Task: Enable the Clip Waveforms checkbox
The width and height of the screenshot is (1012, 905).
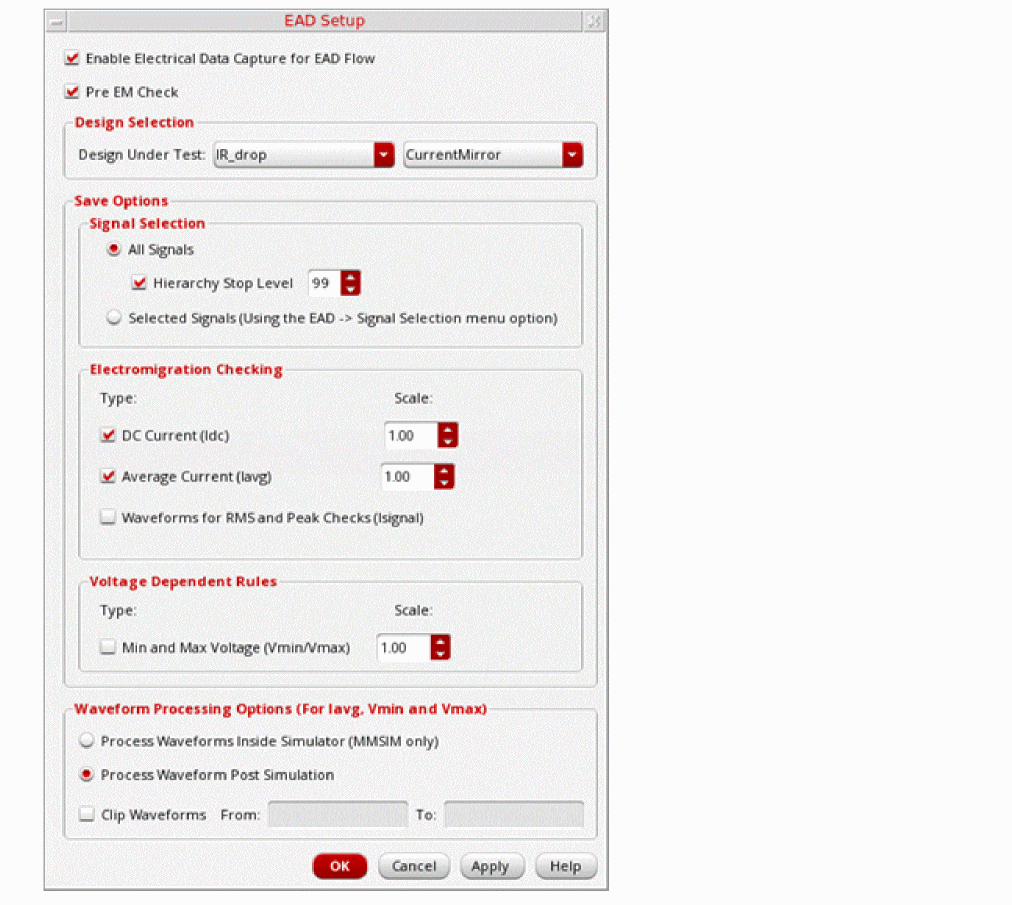Action: pyautogui.click(x=86, y=814)
